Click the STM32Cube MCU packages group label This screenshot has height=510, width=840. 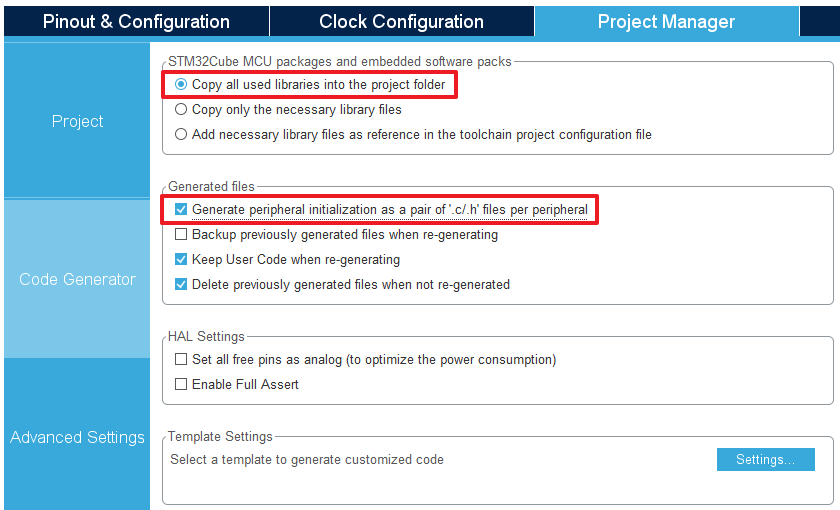pos(340,62)
